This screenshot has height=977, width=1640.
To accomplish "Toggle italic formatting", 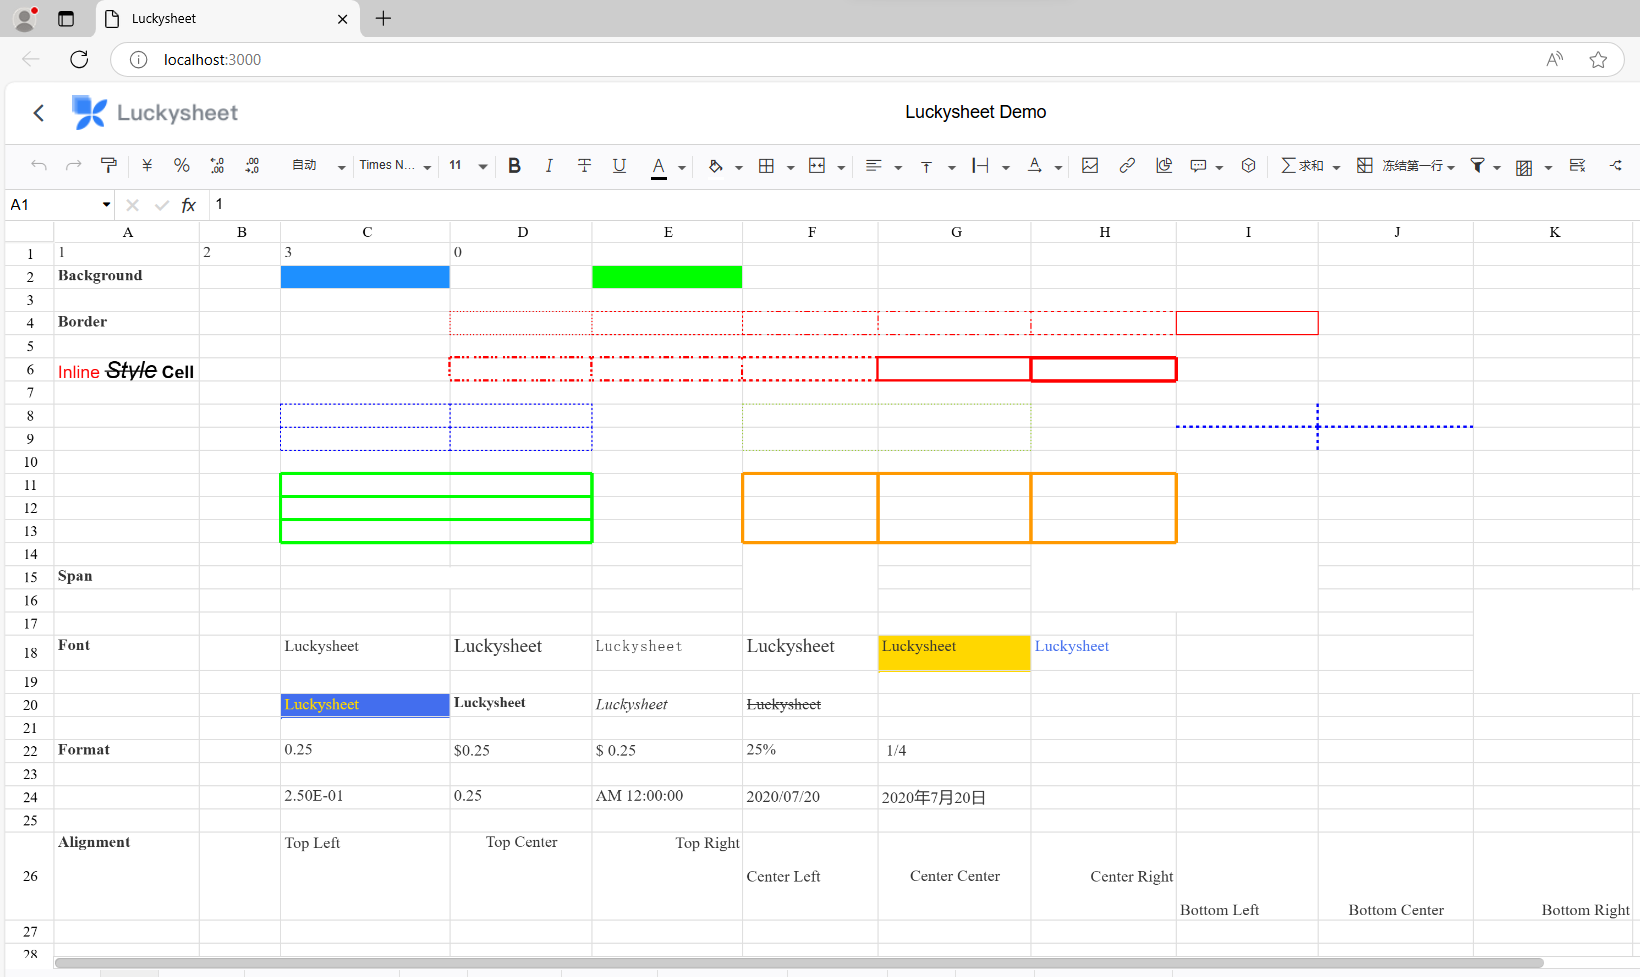I will click(549, 166).
